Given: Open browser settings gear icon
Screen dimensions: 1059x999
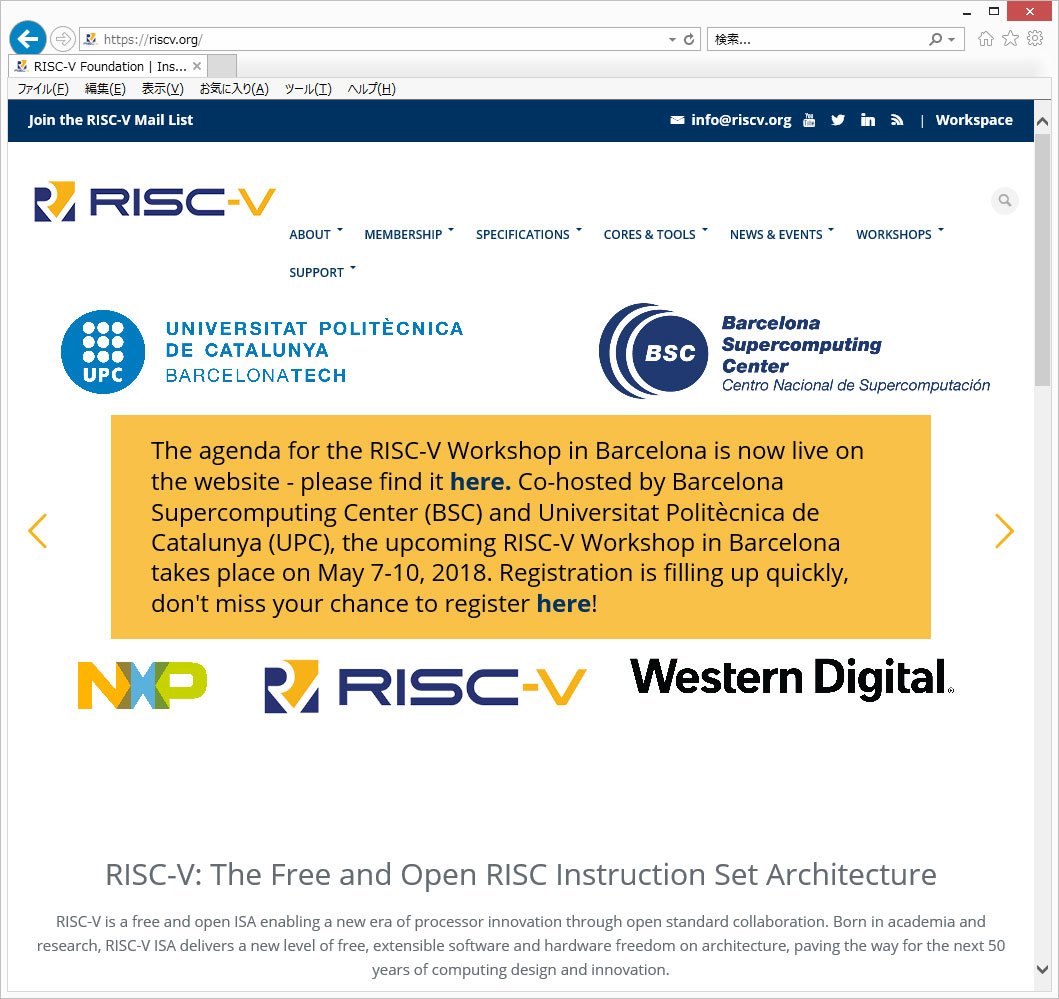Looking at the screenshot, I should 1035,39.
